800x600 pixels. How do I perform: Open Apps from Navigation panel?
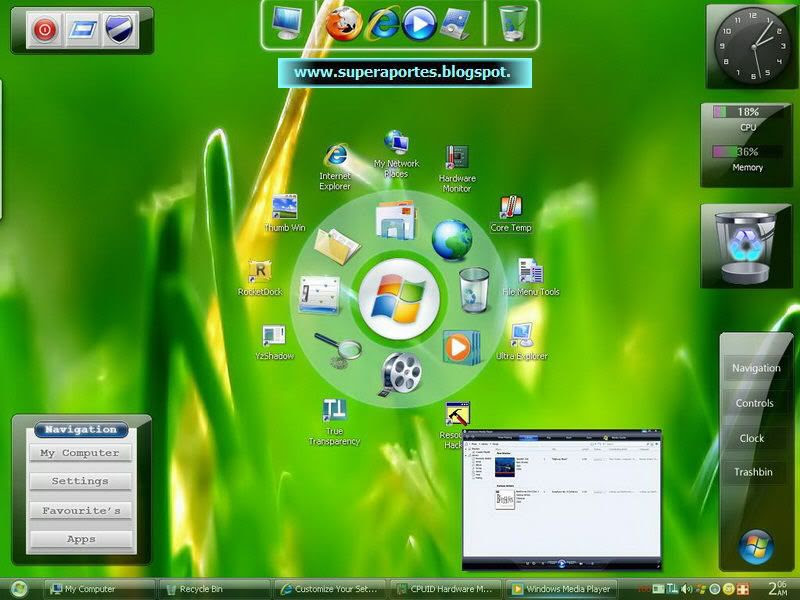click(80, 539)
